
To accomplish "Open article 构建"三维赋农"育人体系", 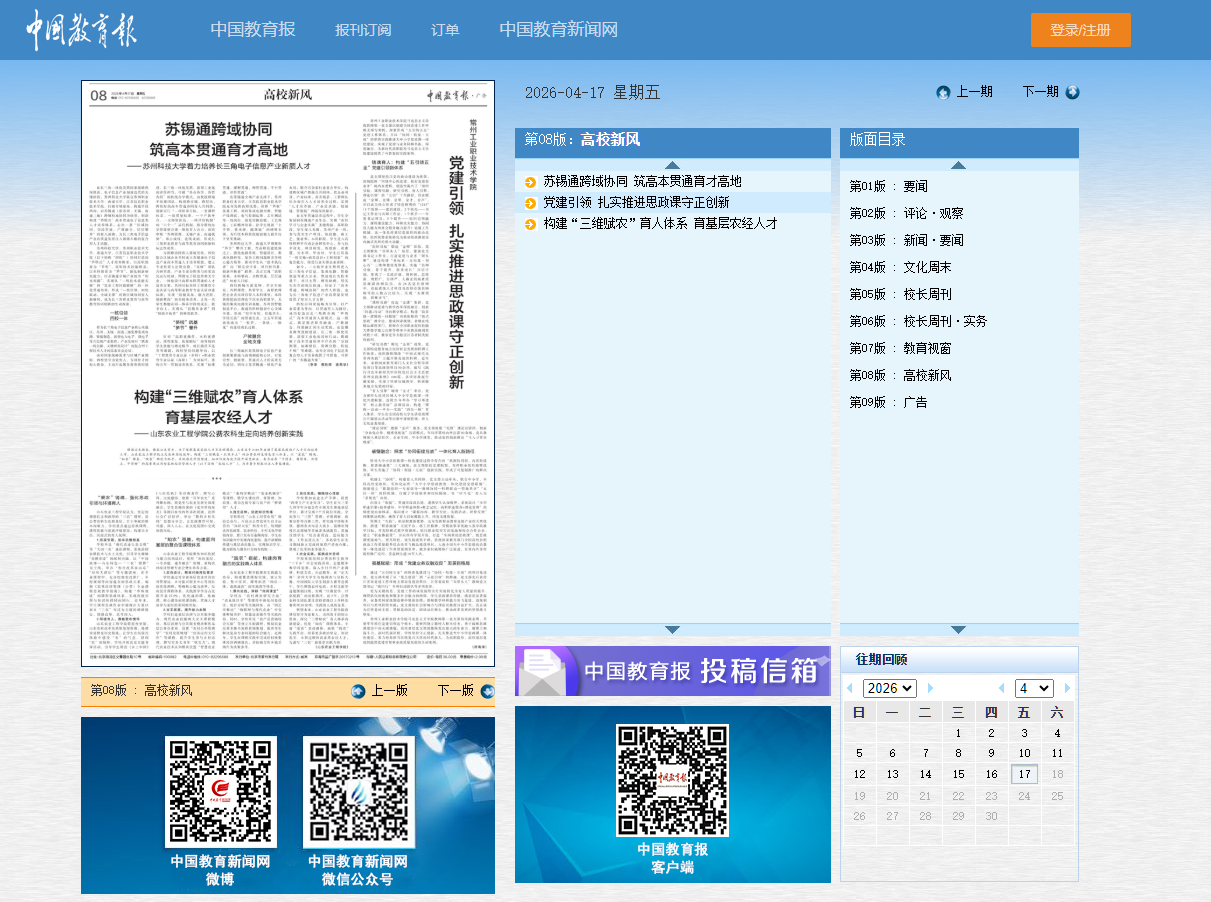I will coord(661,224).
